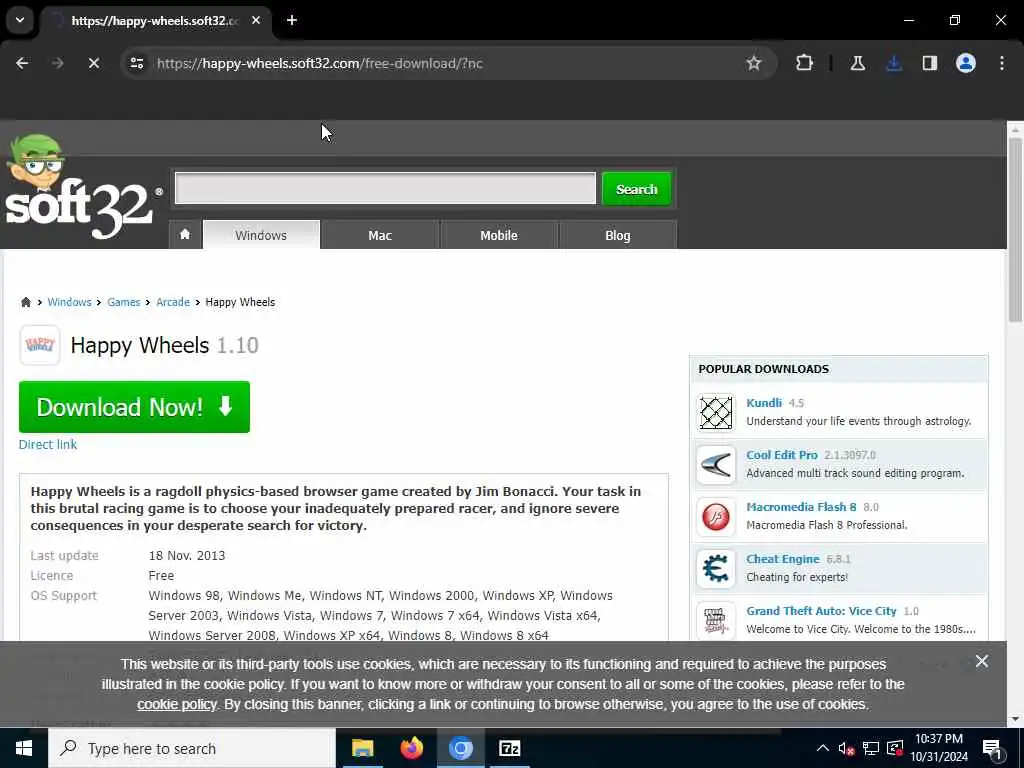Open the notifications center icon

(992, 748)
